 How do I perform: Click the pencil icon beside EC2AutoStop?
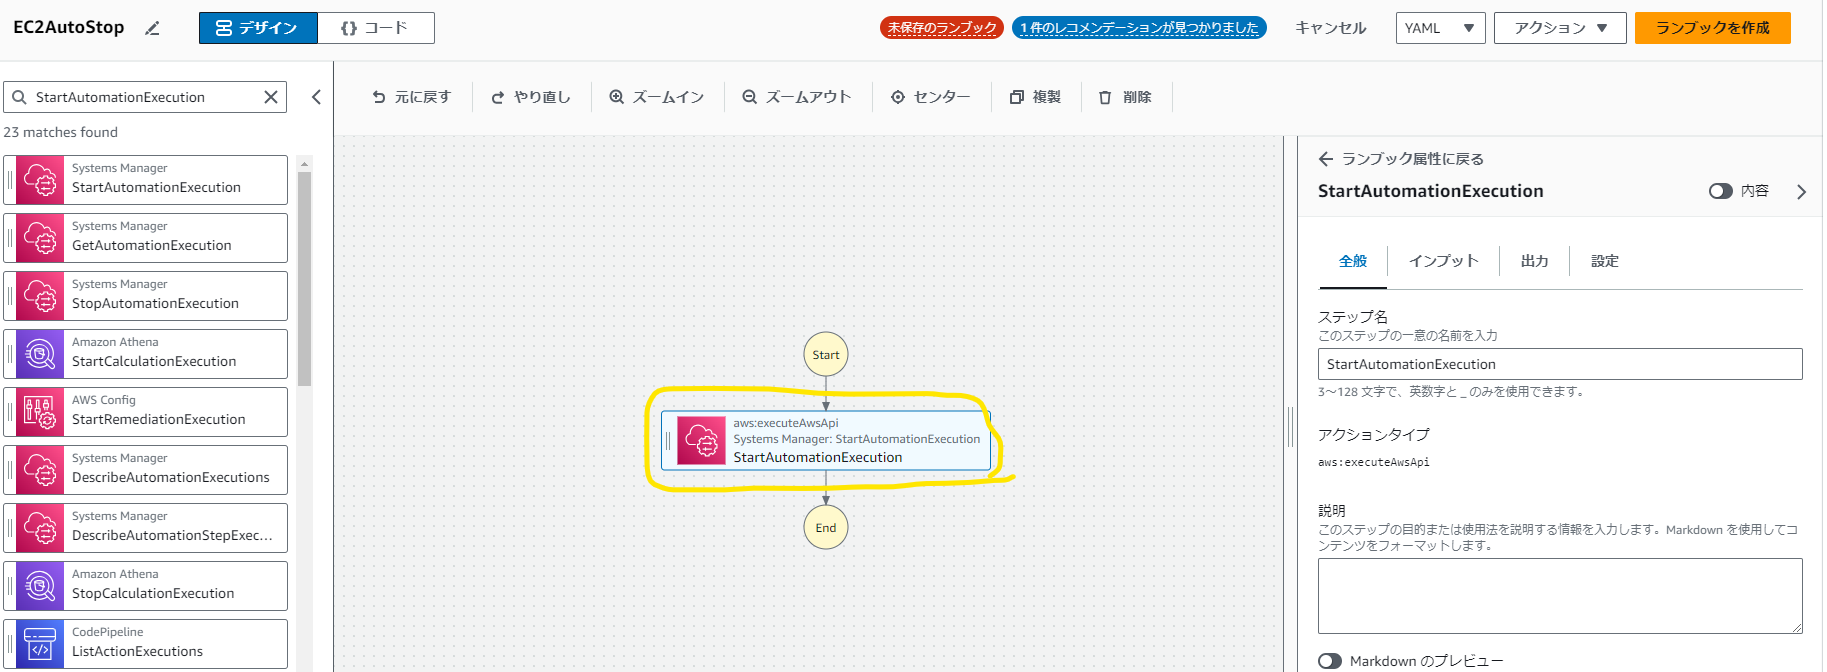pos(152,28)
